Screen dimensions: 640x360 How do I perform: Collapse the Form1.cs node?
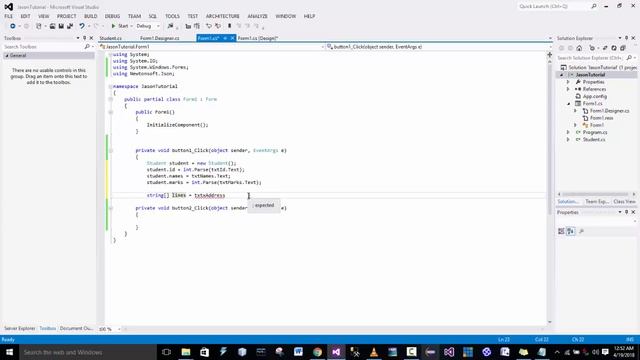(x=568, y=104)
